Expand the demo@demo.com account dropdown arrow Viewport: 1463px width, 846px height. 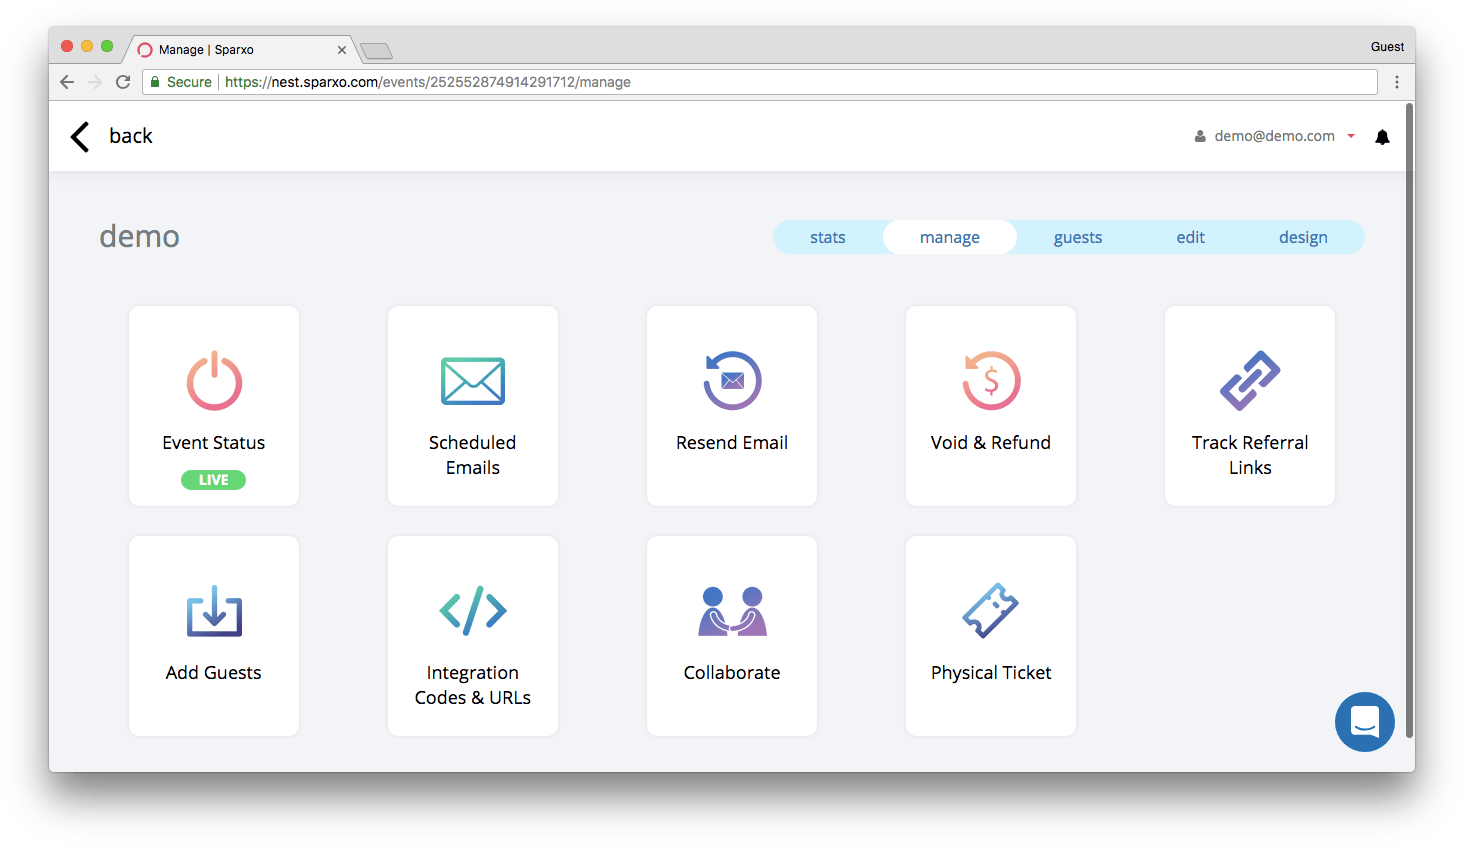pyautogui.click(x=1351, y=136)
